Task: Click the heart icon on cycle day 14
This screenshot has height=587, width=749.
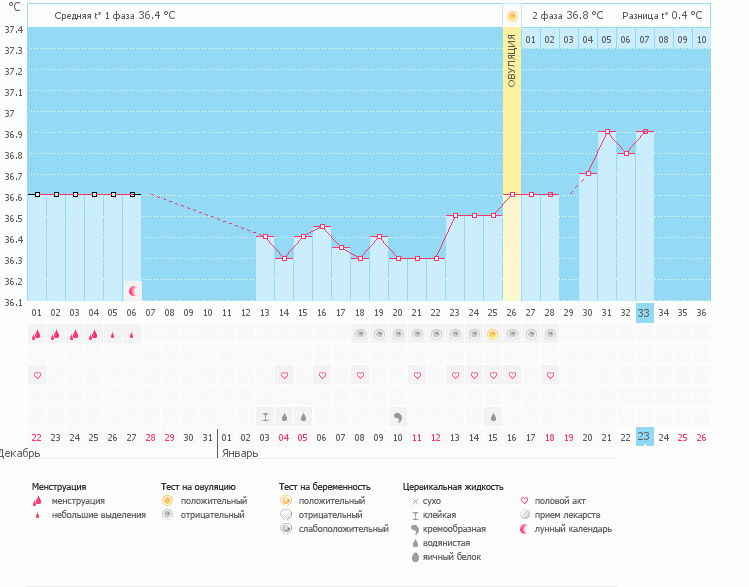Action: coord(284,375)
